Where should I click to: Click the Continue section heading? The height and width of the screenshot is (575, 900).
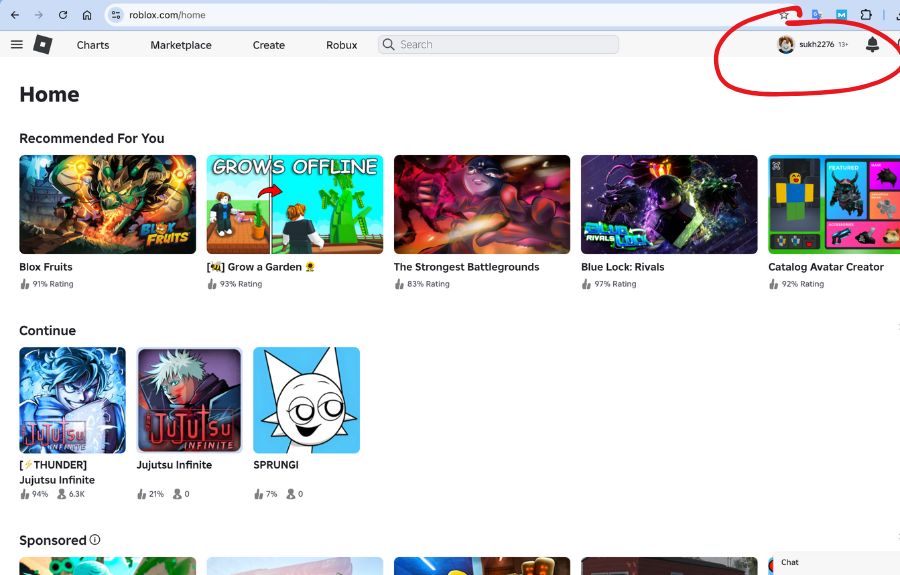tap(48, 331)
